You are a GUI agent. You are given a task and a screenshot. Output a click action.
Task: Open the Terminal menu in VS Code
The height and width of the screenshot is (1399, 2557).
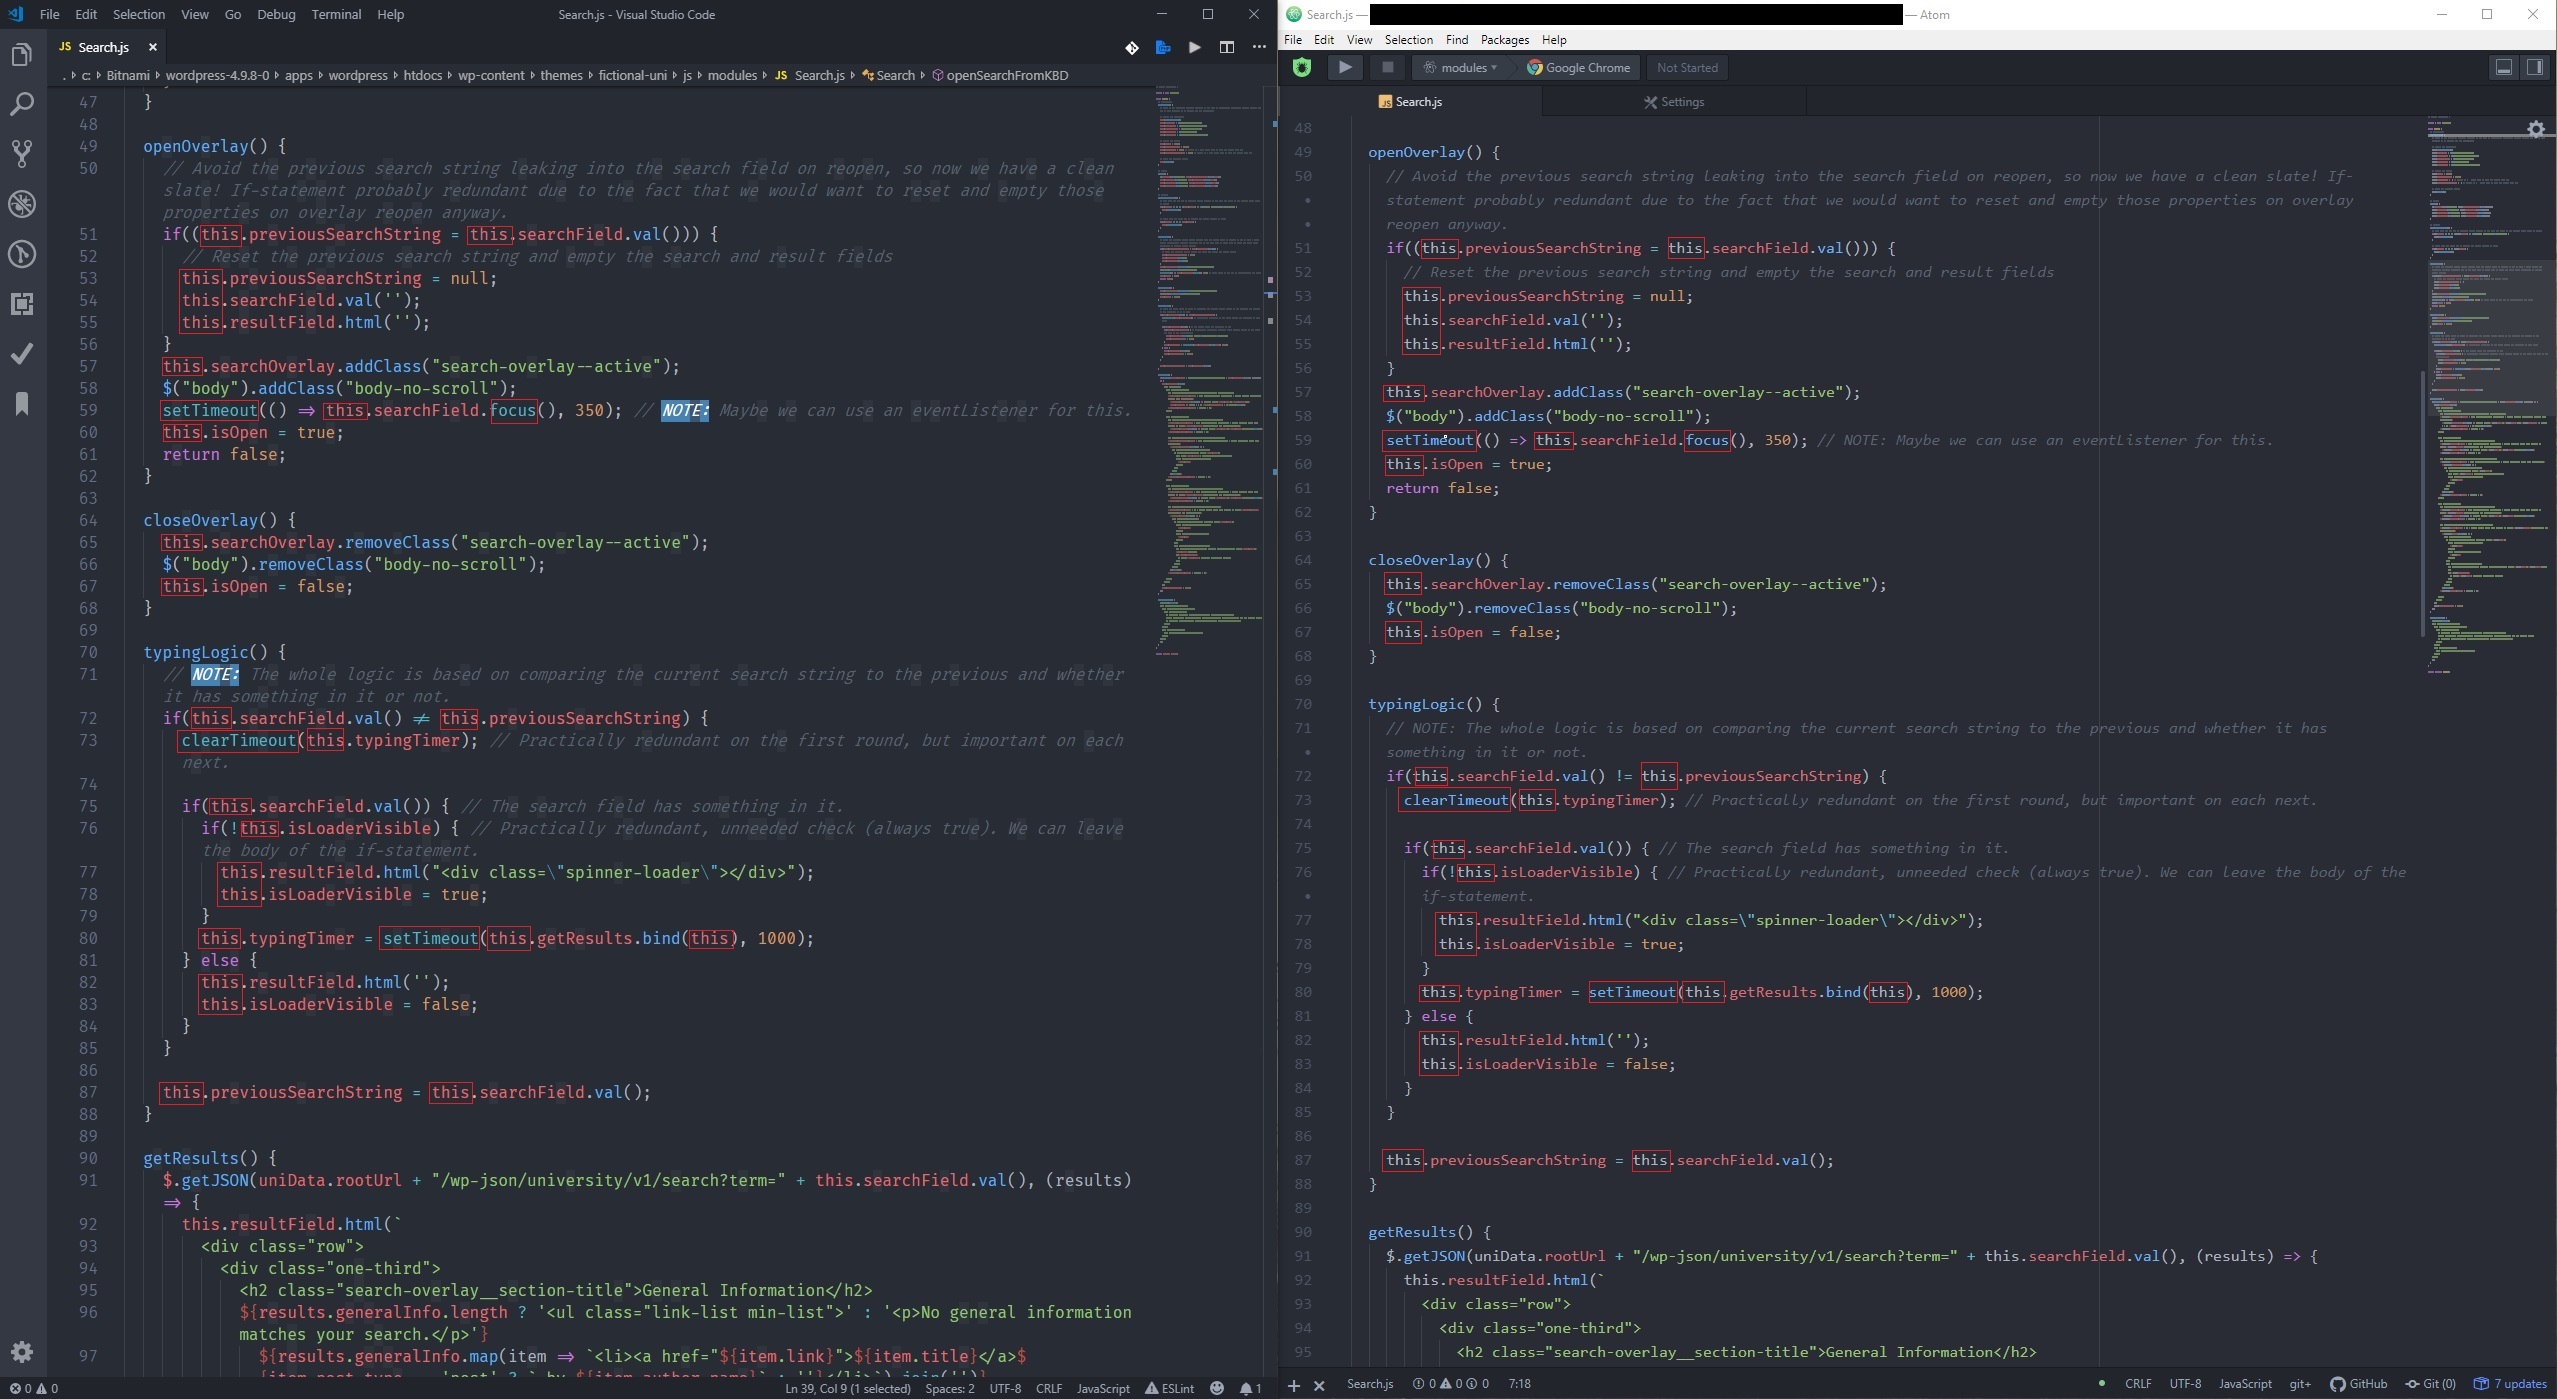(x=336, y=14)
